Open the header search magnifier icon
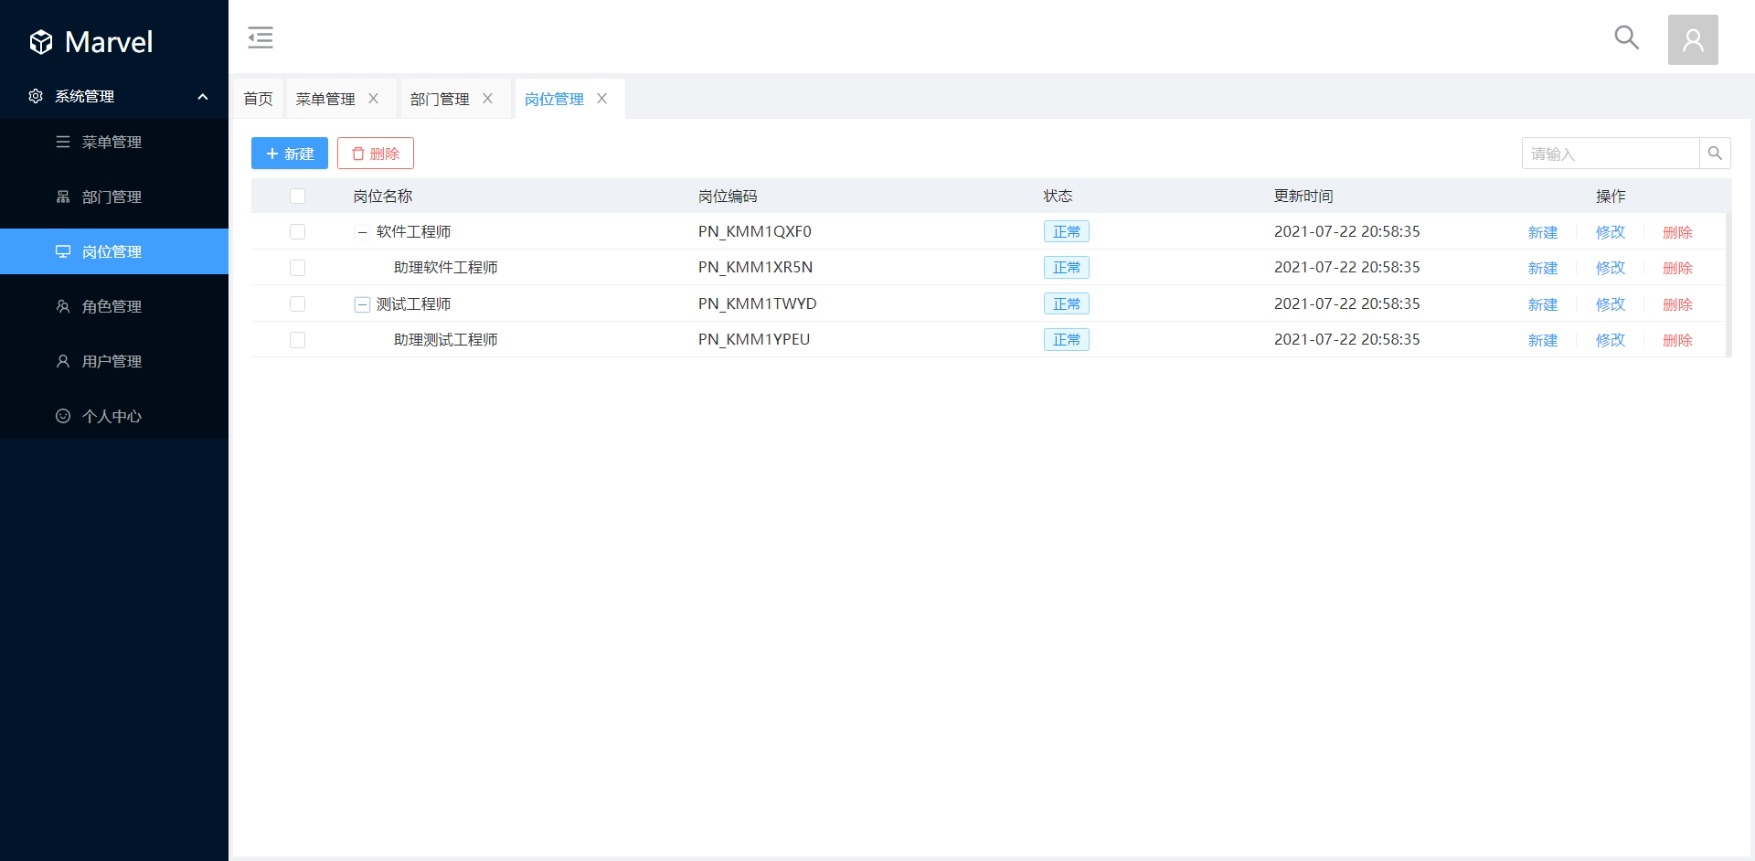Screen dimensions: 1755x861 1627,38
